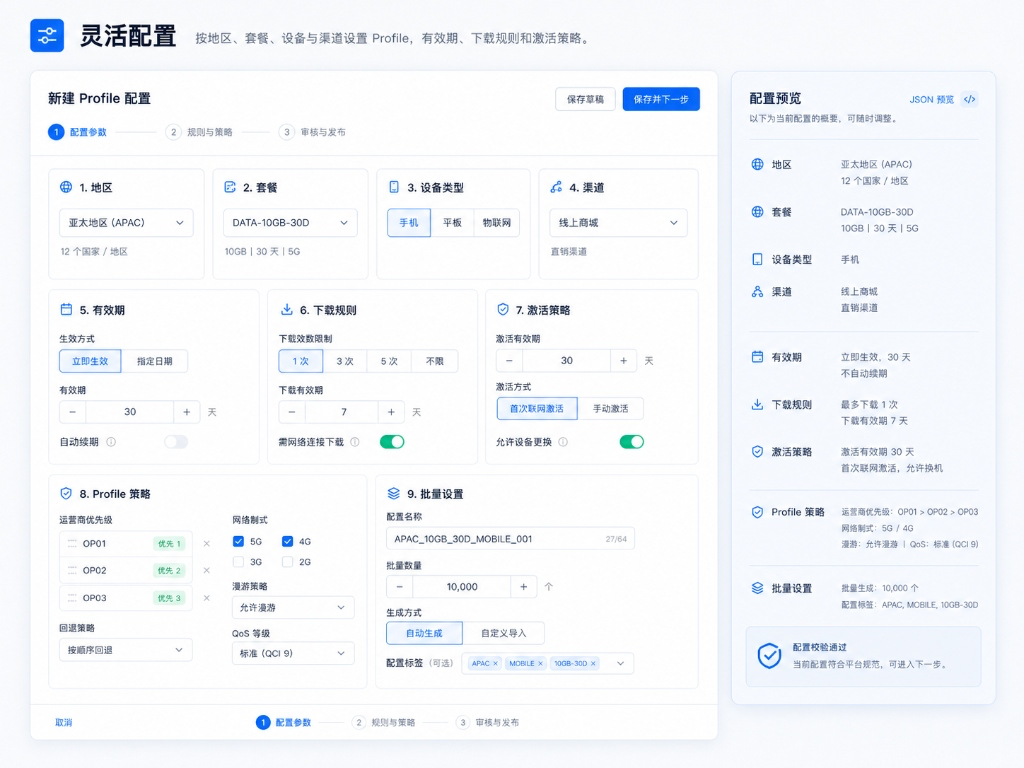
Task: Click the JSON preview code icon
Action: click(x=970, y=99)
